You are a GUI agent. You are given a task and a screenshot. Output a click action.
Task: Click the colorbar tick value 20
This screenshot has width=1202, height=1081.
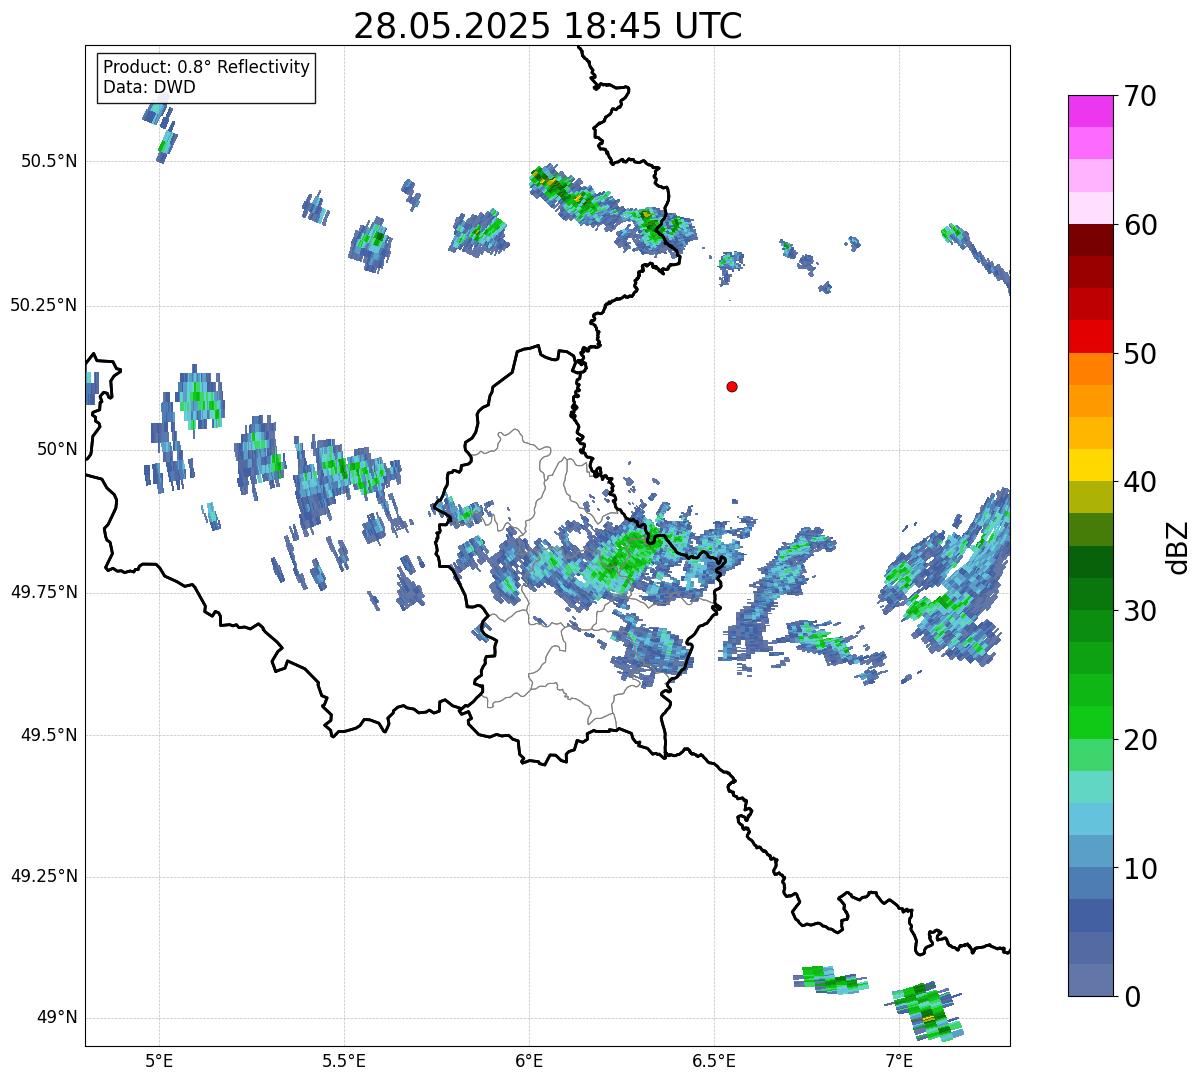1140,740
